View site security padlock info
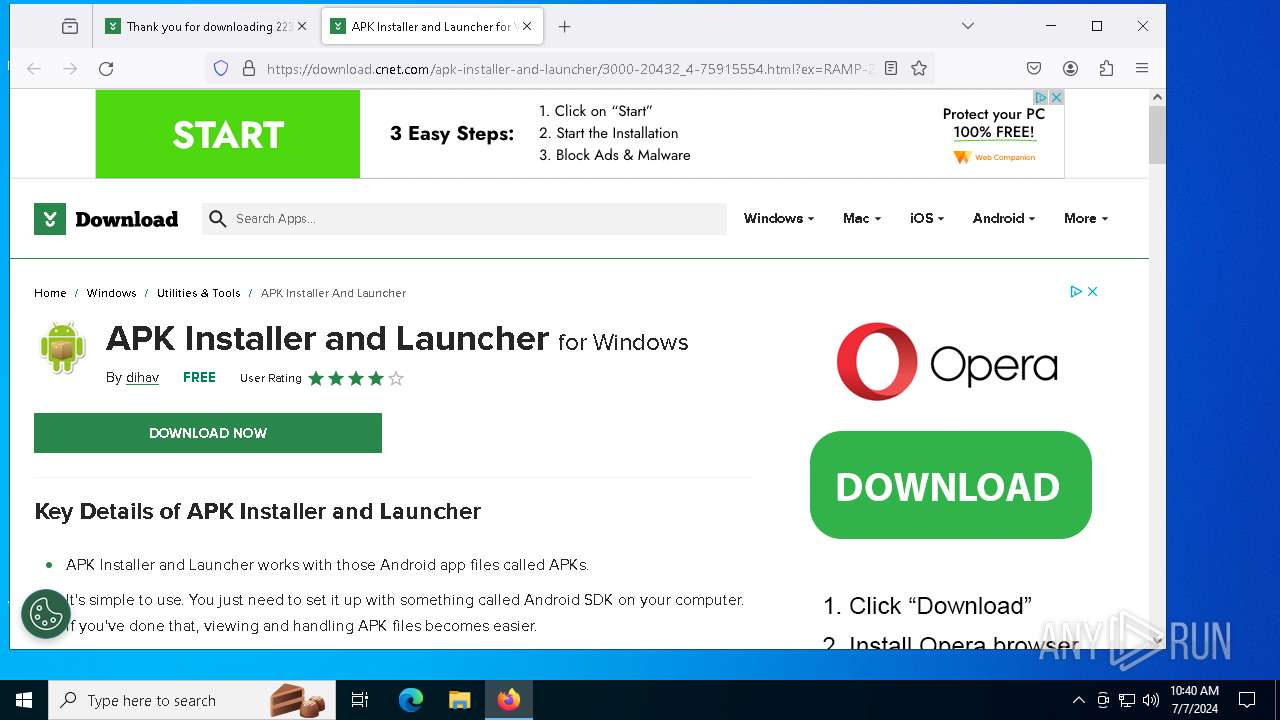The image size is (1280, 720). click(249, 68)
